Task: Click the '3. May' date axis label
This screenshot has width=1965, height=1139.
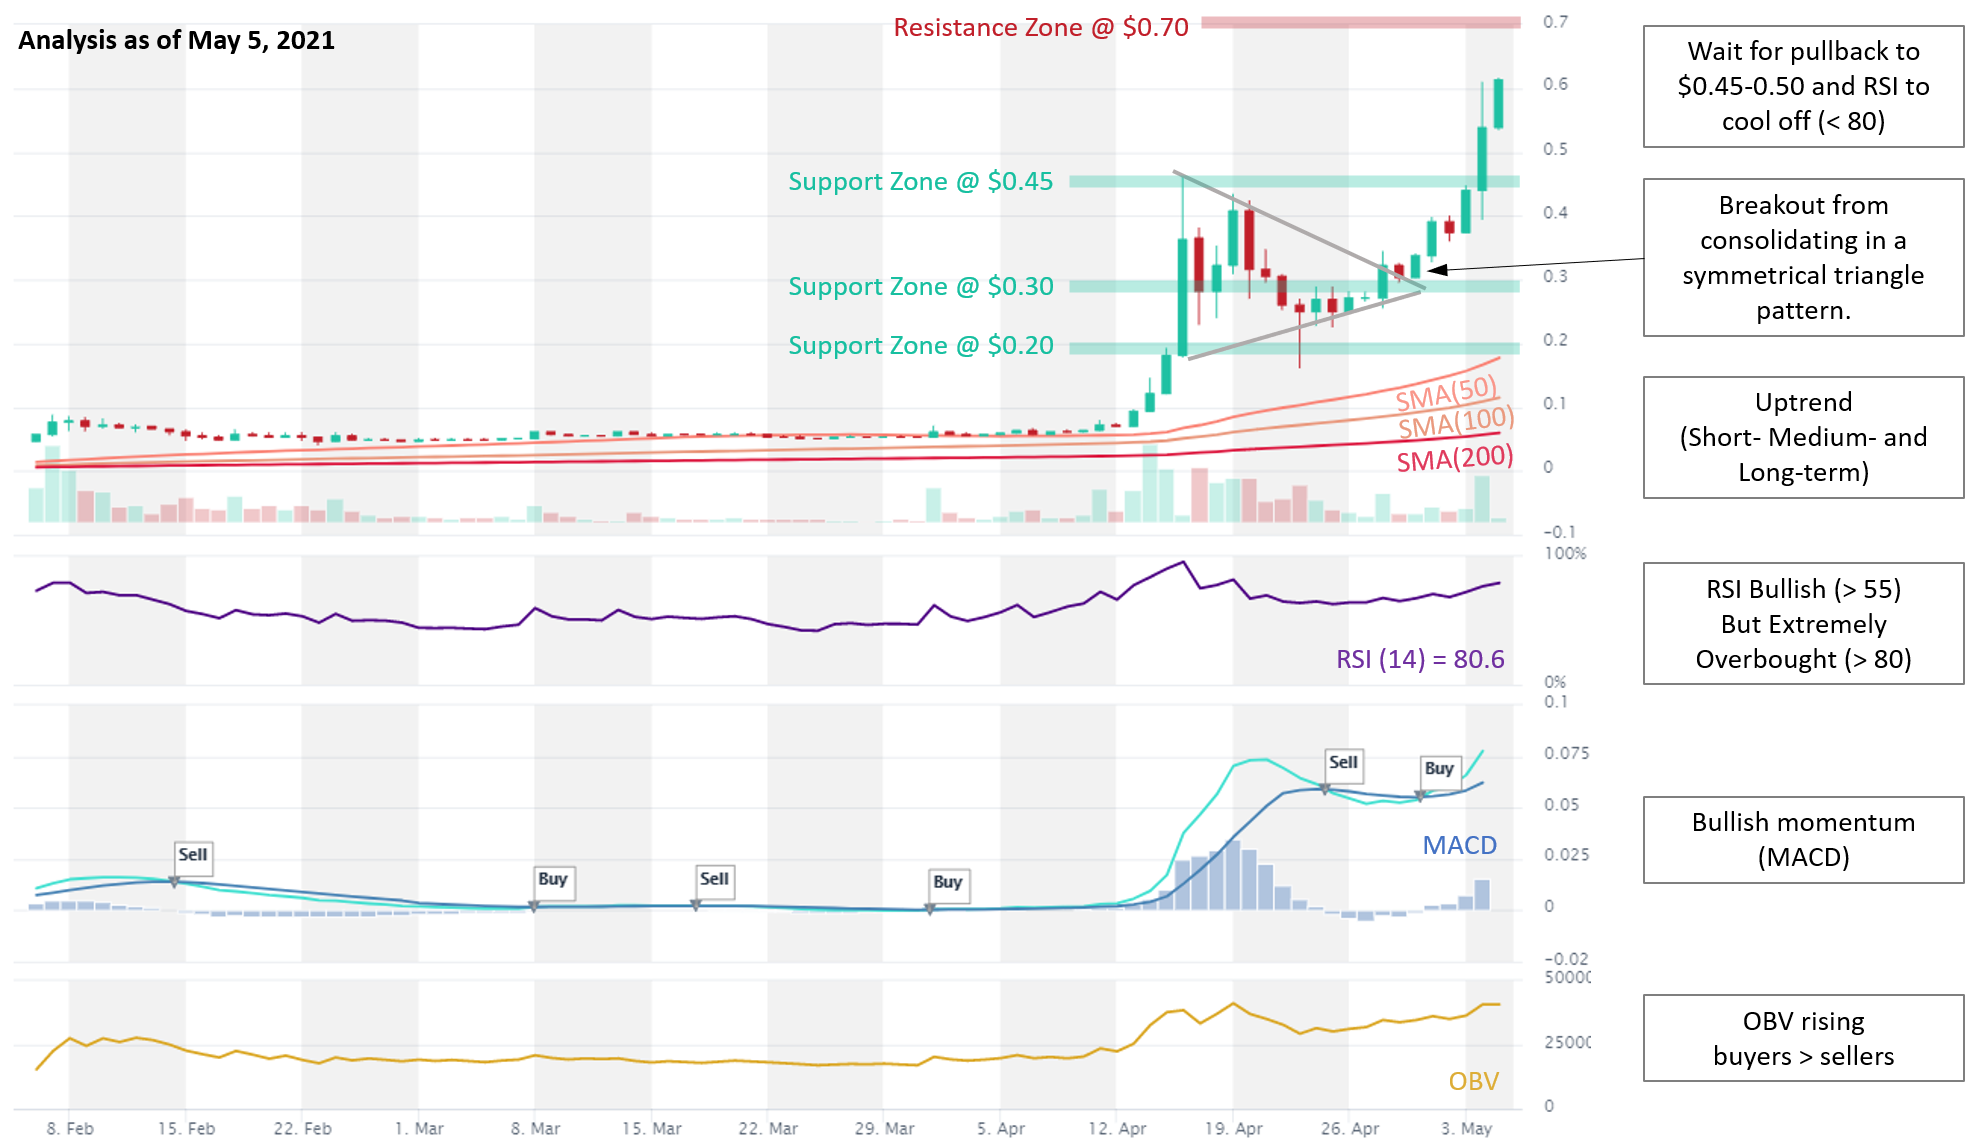Action: coord(1466,1128)
